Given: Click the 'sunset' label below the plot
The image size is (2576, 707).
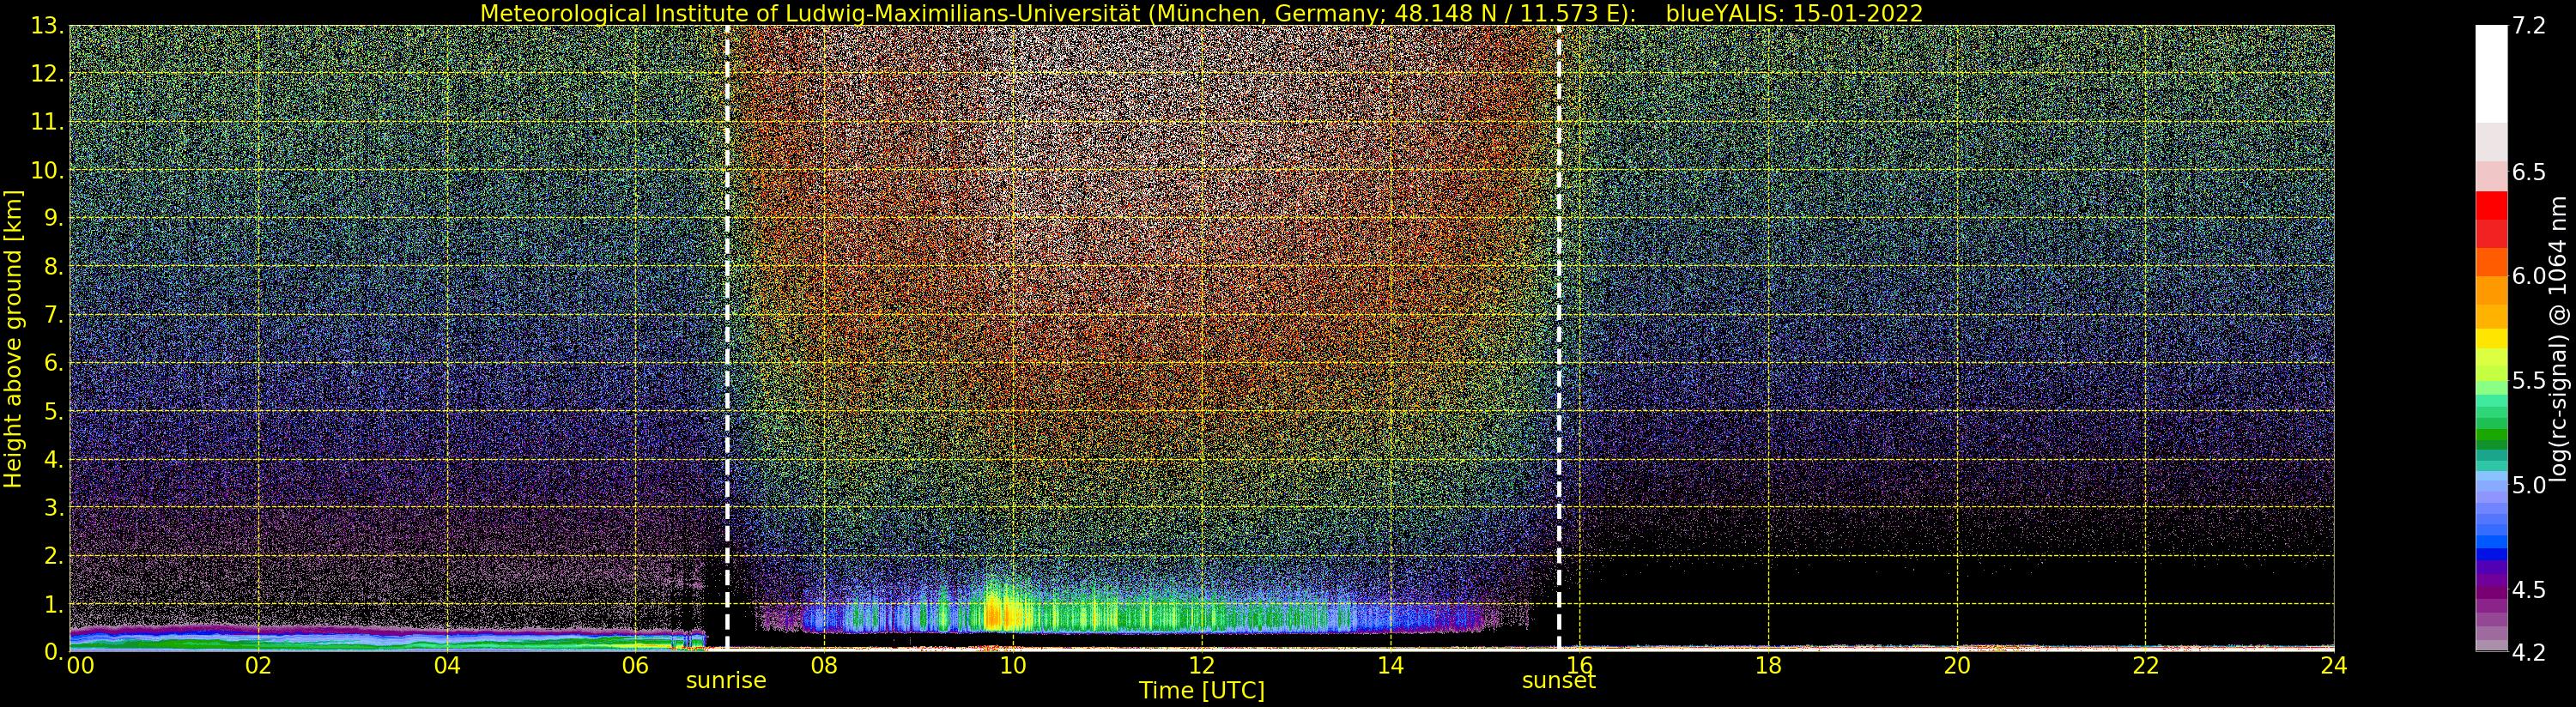Looking at the screenshot, I should tap(1558, 680).
